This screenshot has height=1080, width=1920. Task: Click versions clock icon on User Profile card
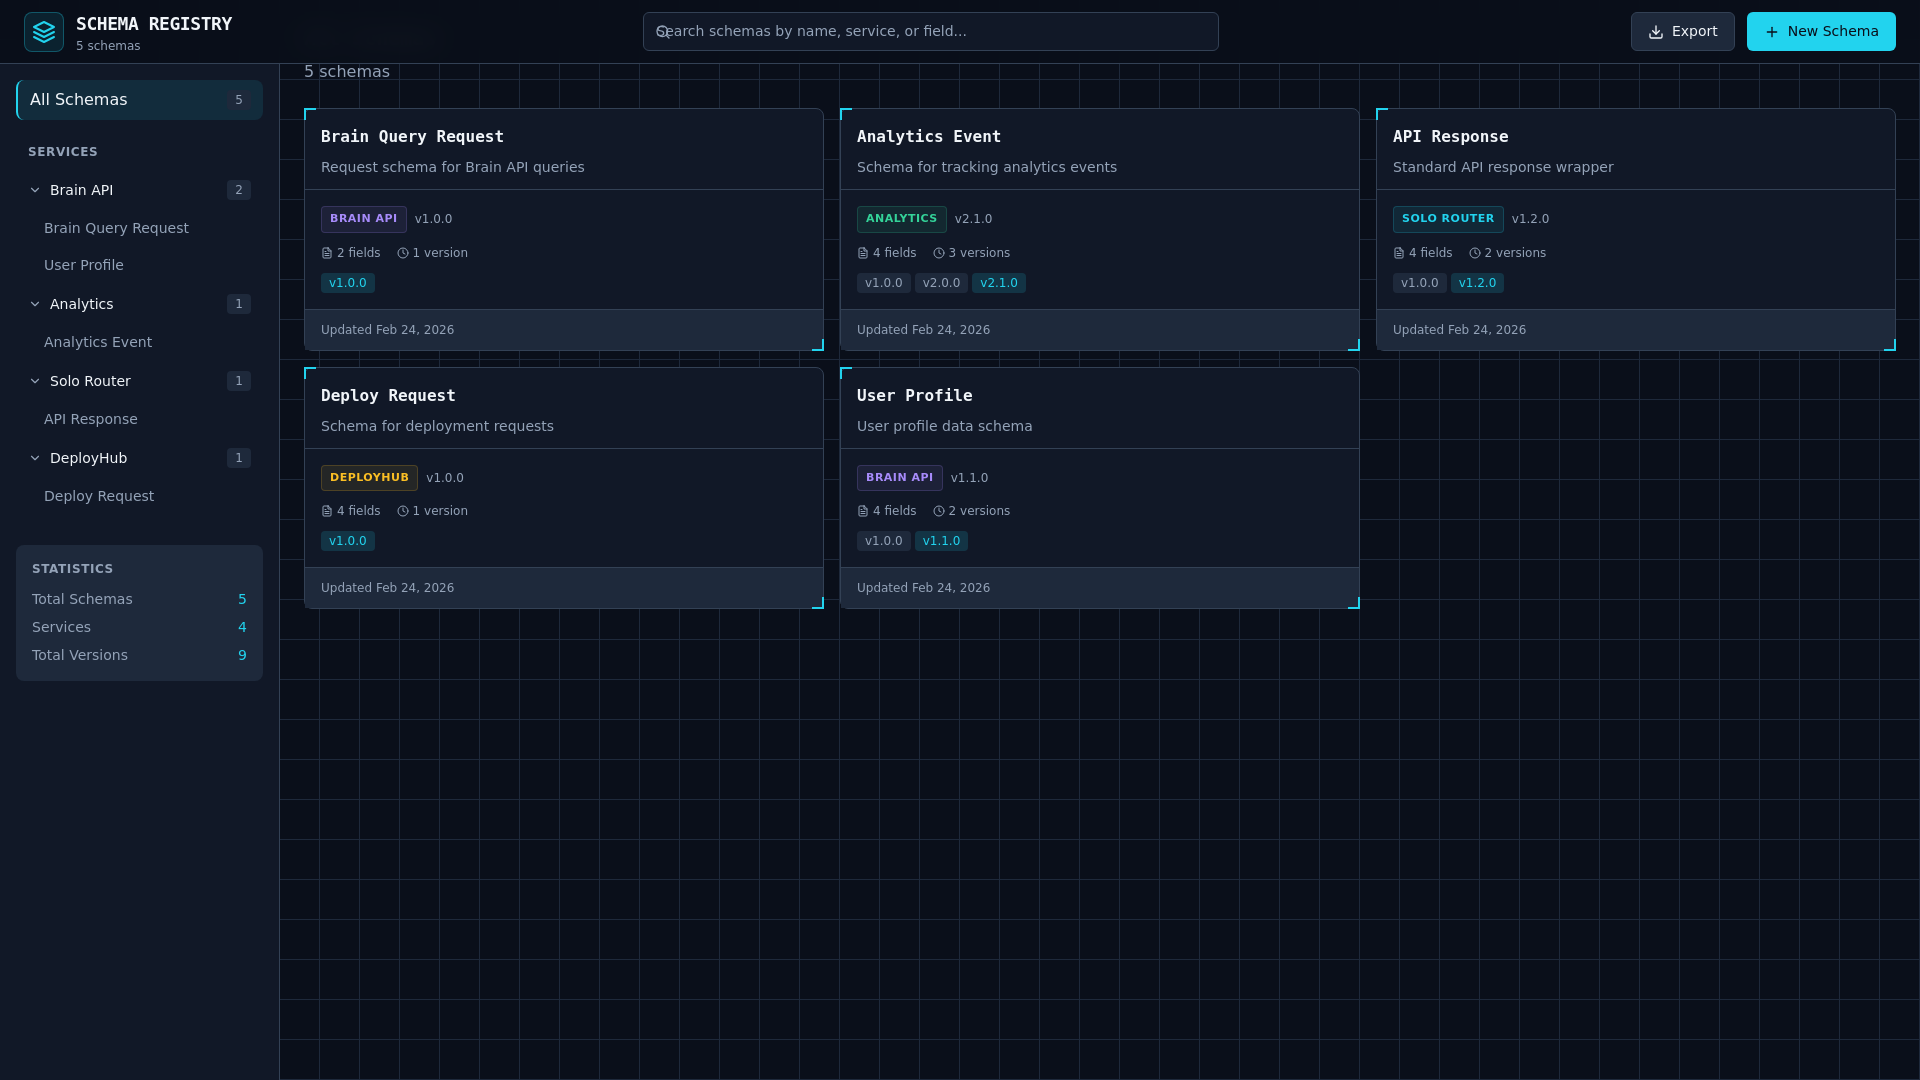click(939, 511)
